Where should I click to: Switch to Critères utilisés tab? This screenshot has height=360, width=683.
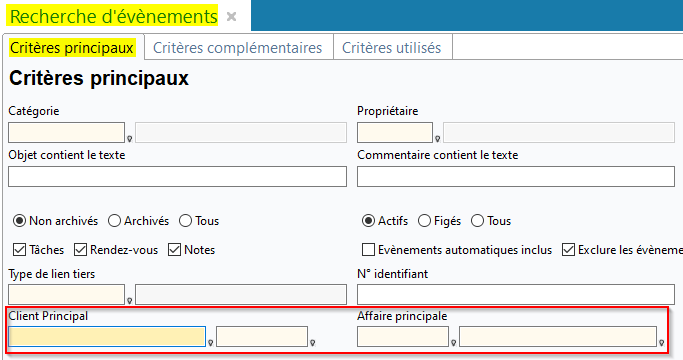pos(392,48)
